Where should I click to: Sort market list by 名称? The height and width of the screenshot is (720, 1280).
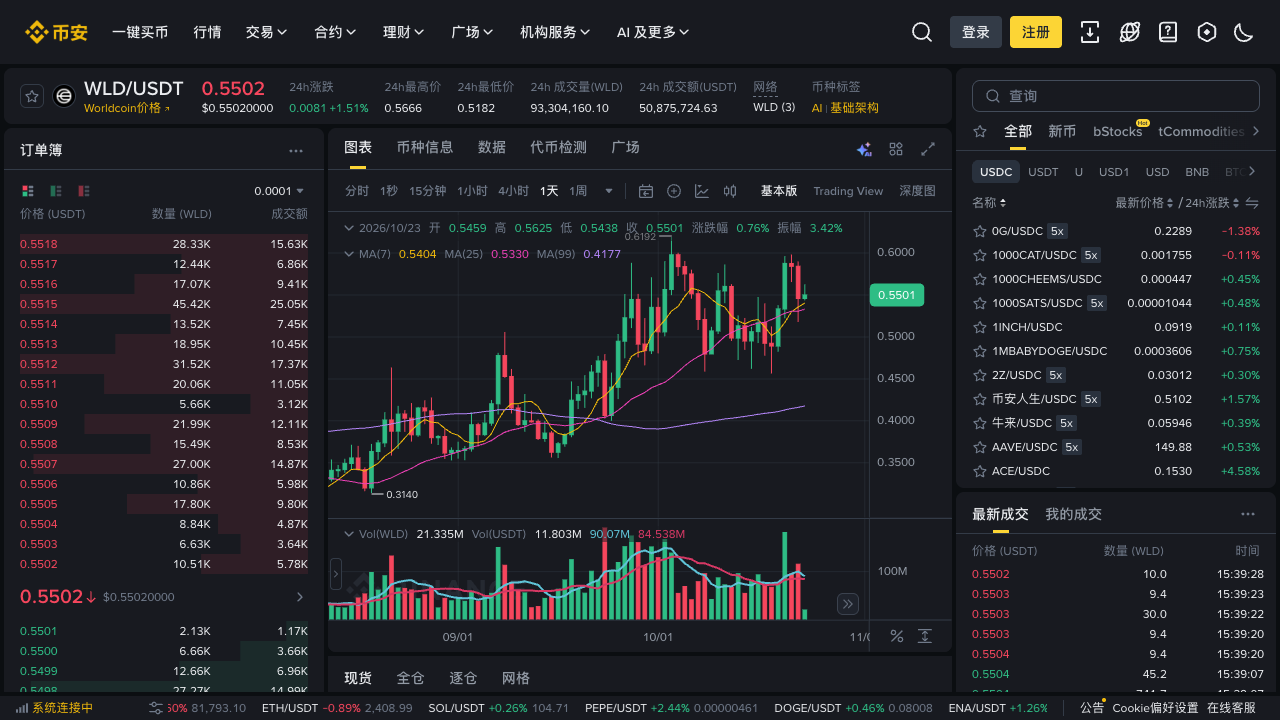[989, 203]
